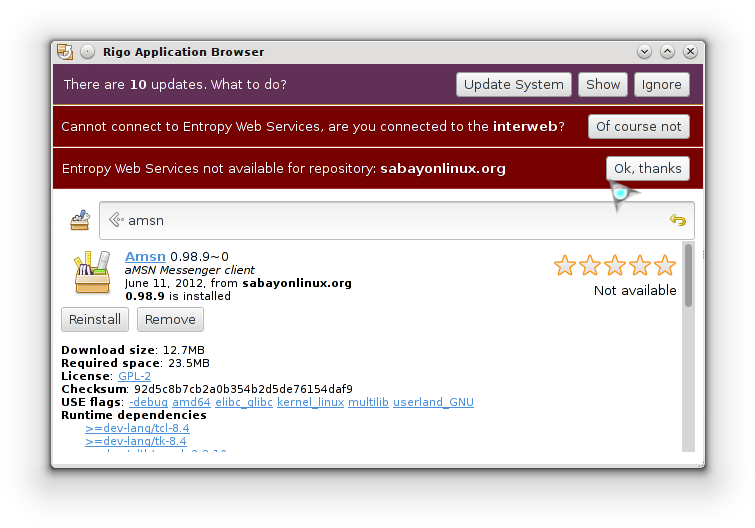755x528 pixels.
Task: Click the back arrow icon inside search field
Action: 116,220
